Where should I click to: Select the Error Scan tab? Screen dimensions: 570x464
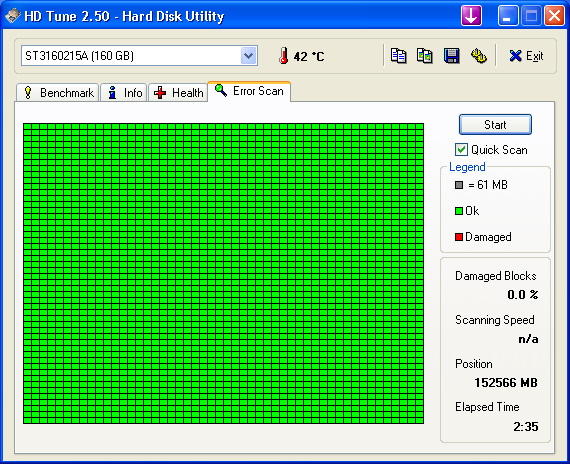tap(249, 91)
